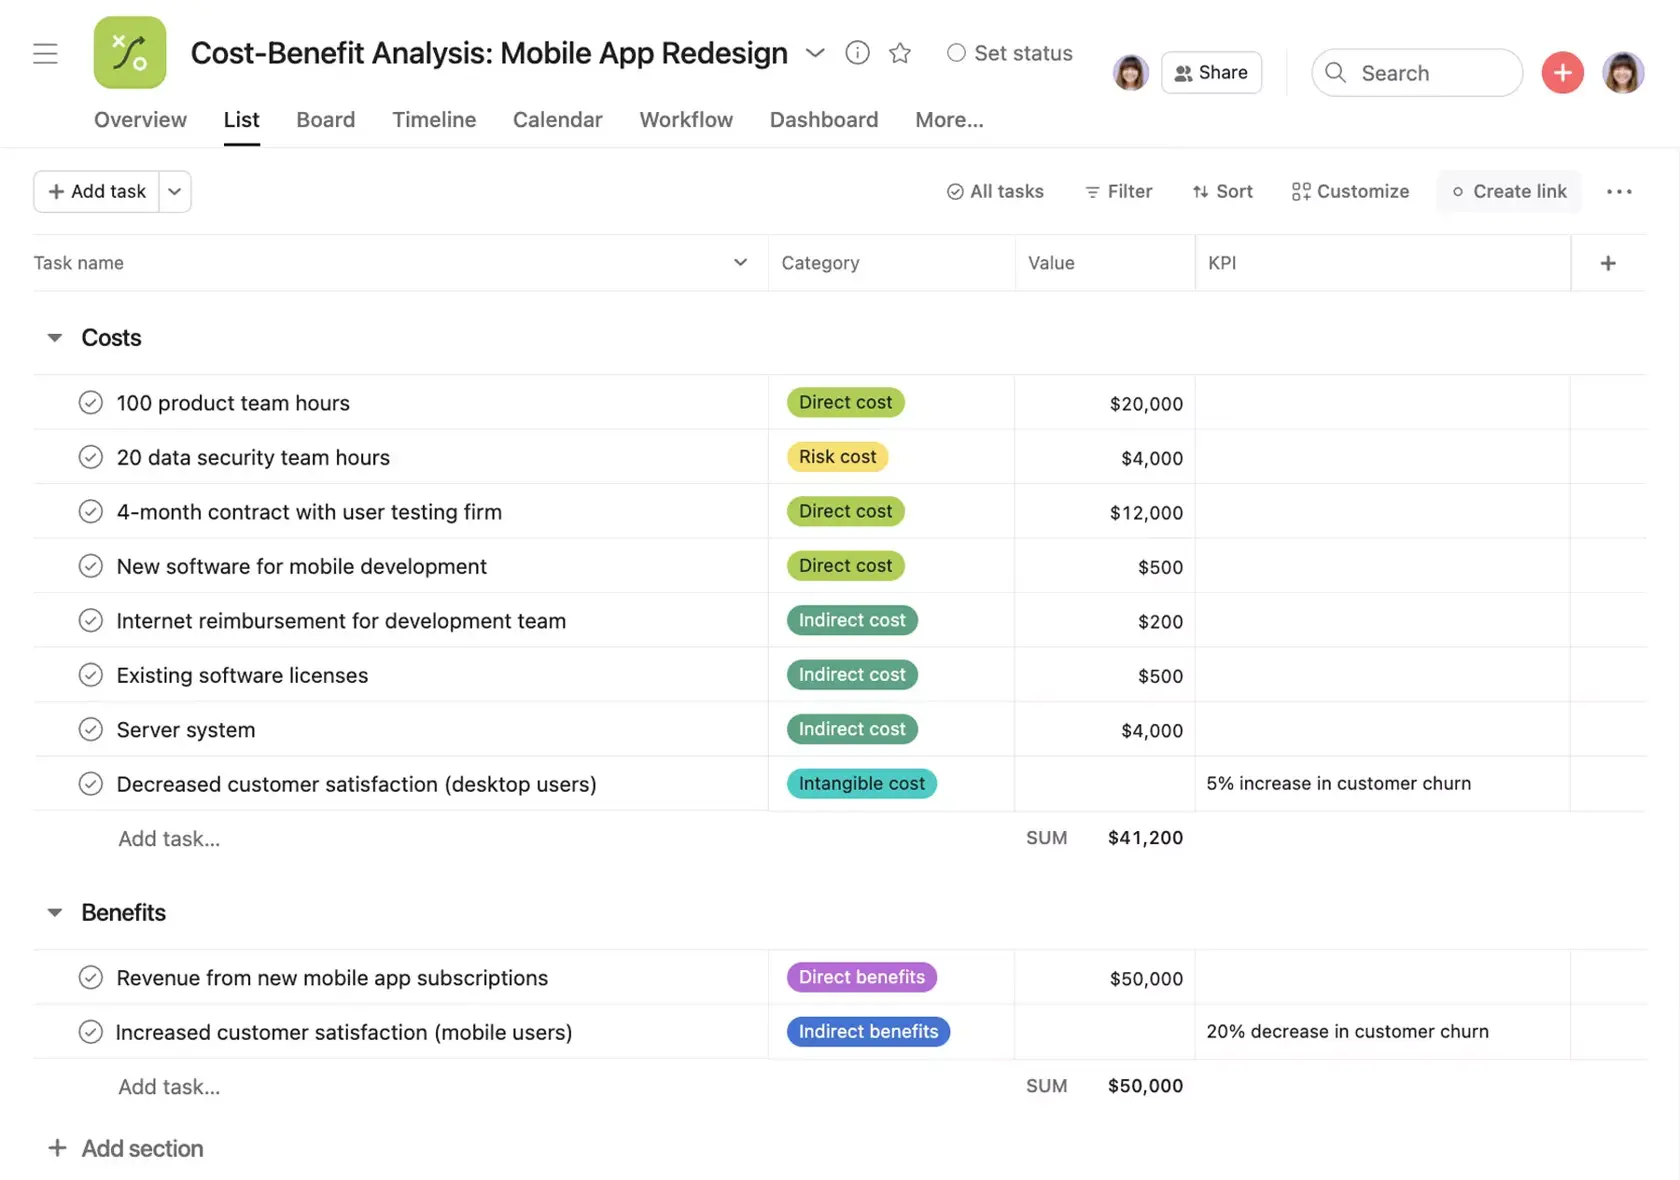1680x1180 pixels.
Task: Star the project as favorite
Action: click(x=899, y=53)
